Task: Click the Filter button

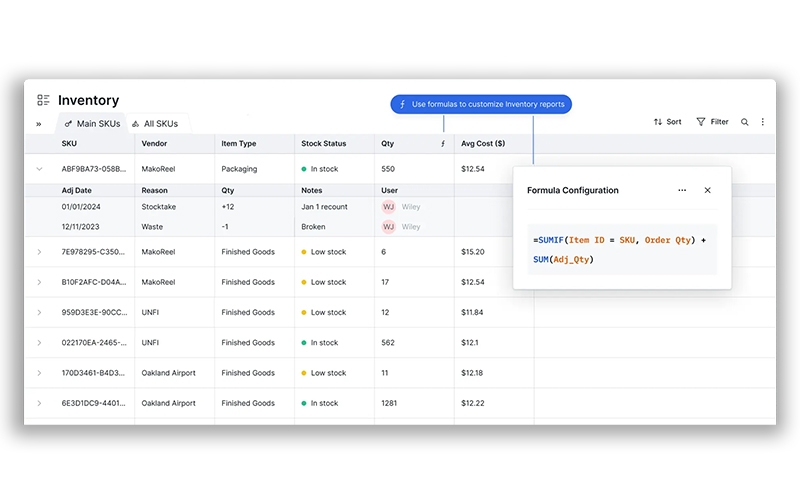Action: 712,122
